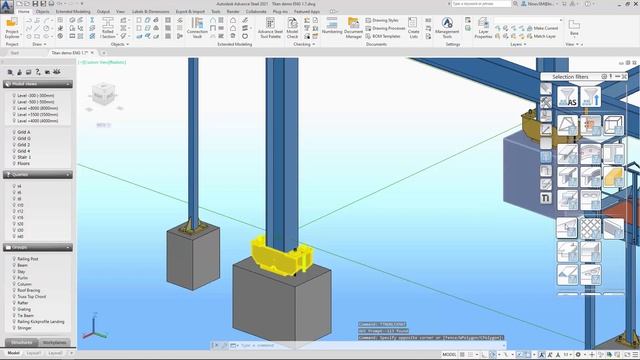Click the AS funnel selection filter icon
Image resolution: width=640 pixels, height=360 pixels.
[x=567, y=97]
